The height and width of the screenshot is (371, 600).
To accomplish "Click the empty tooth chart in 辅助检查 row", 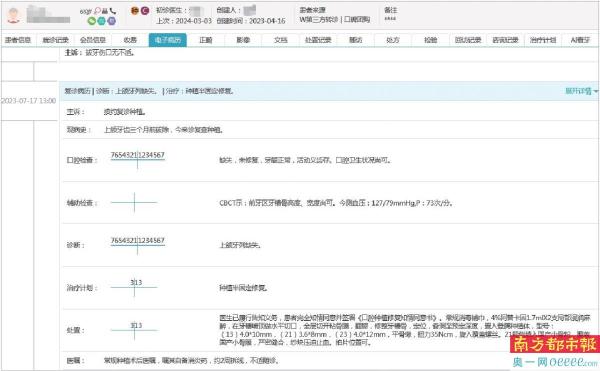I will click(134, 202).
